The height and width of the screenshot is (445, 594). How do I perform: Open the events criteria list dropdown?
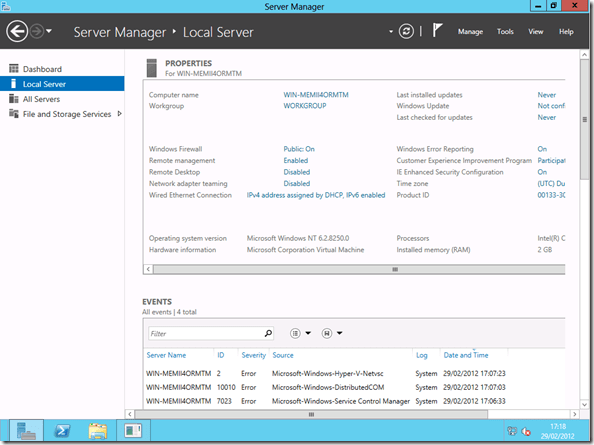[300, 333]
